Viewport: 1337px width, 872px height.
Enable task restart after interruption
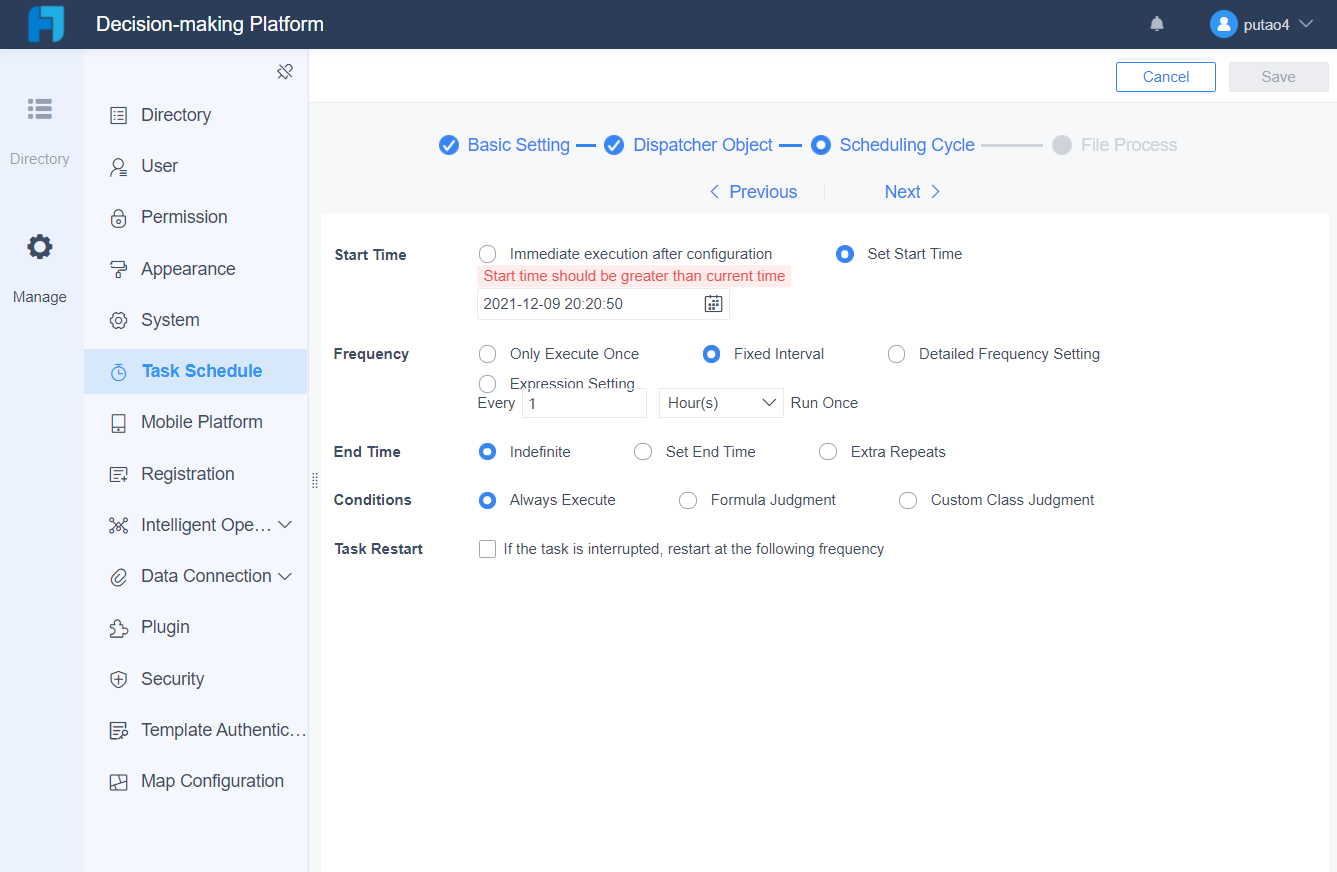(x=487, y=548)
